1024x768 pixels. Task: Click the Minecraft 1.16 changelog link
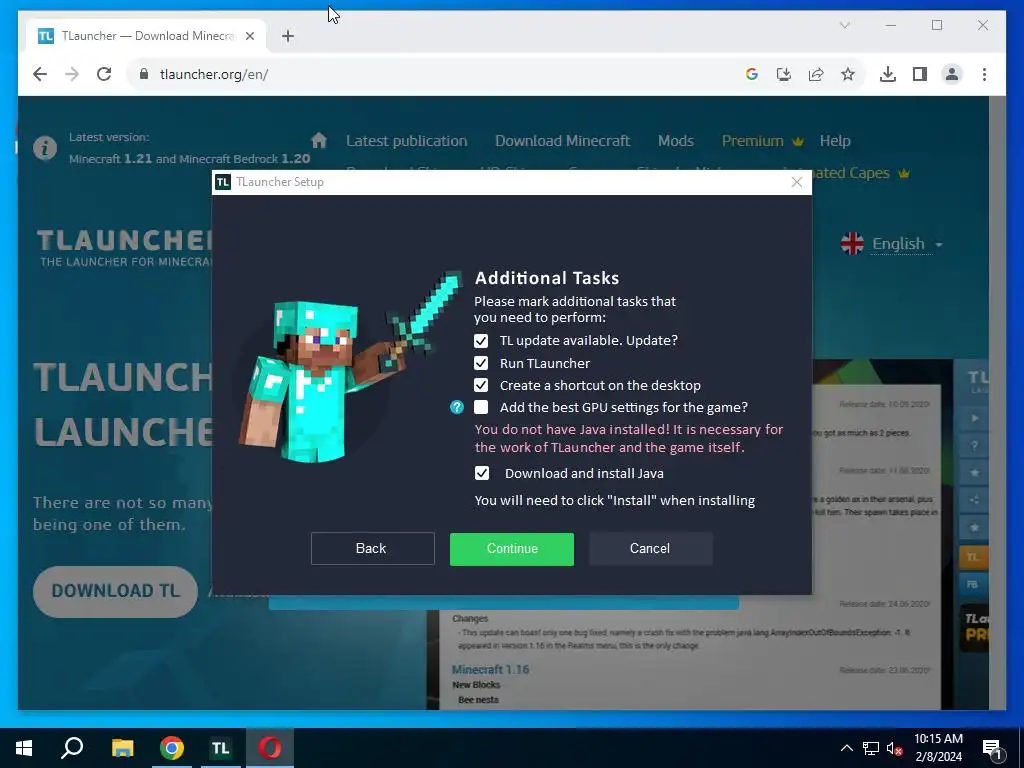click(x=490, y=669)
